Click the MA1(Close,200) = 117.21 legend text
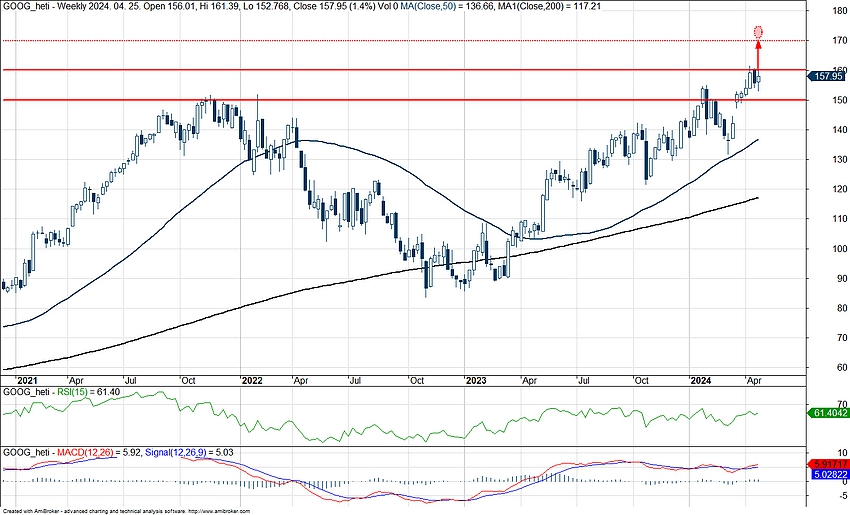This screenshot has width=850, height=515. click(x=548, y=6)
